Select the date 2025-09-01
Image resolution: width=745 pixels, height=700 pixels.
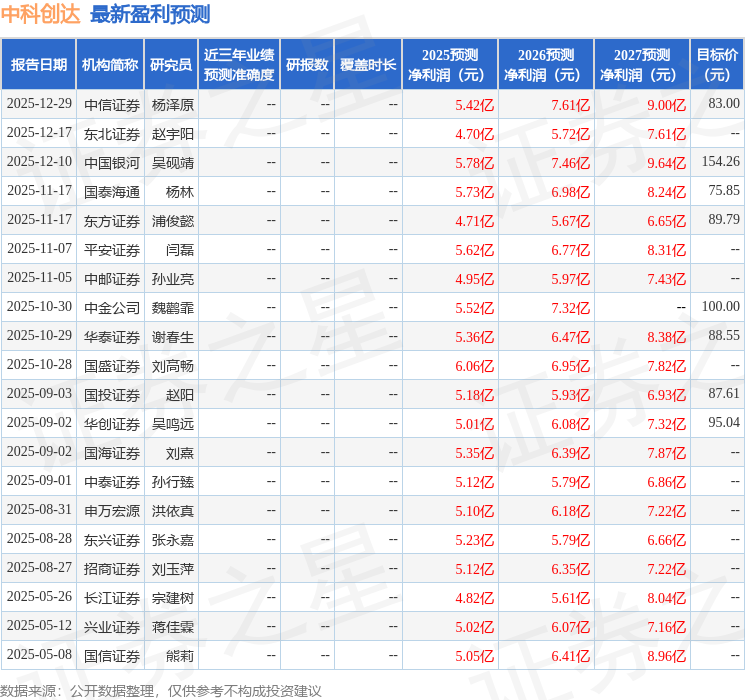click(39, 480)
